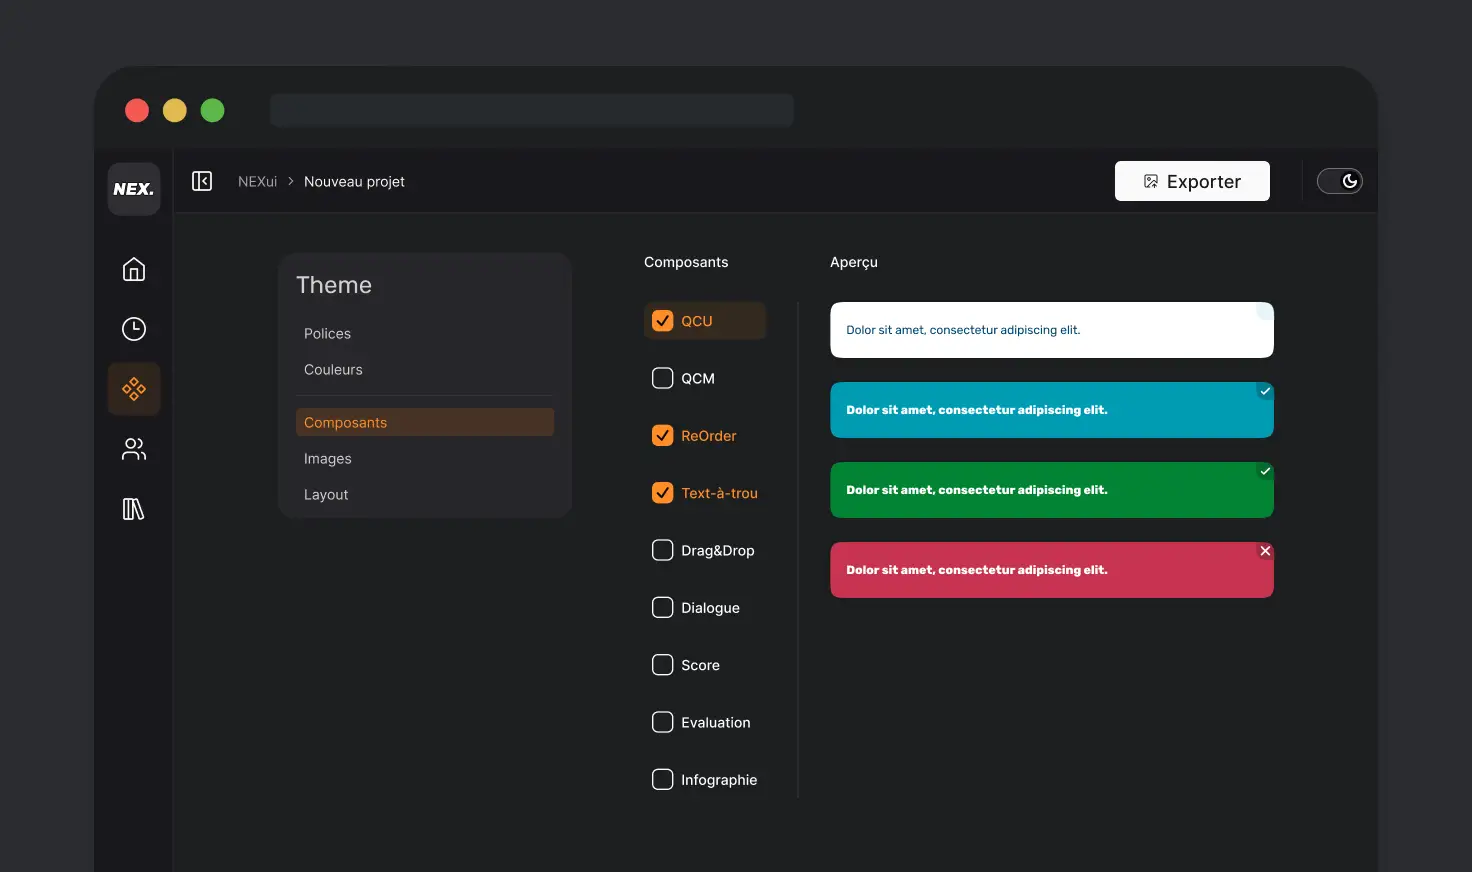The image size is (1472, 872).
Task: Click the Exporter button
Action: pyautogui.click(x=1192, y=181)
